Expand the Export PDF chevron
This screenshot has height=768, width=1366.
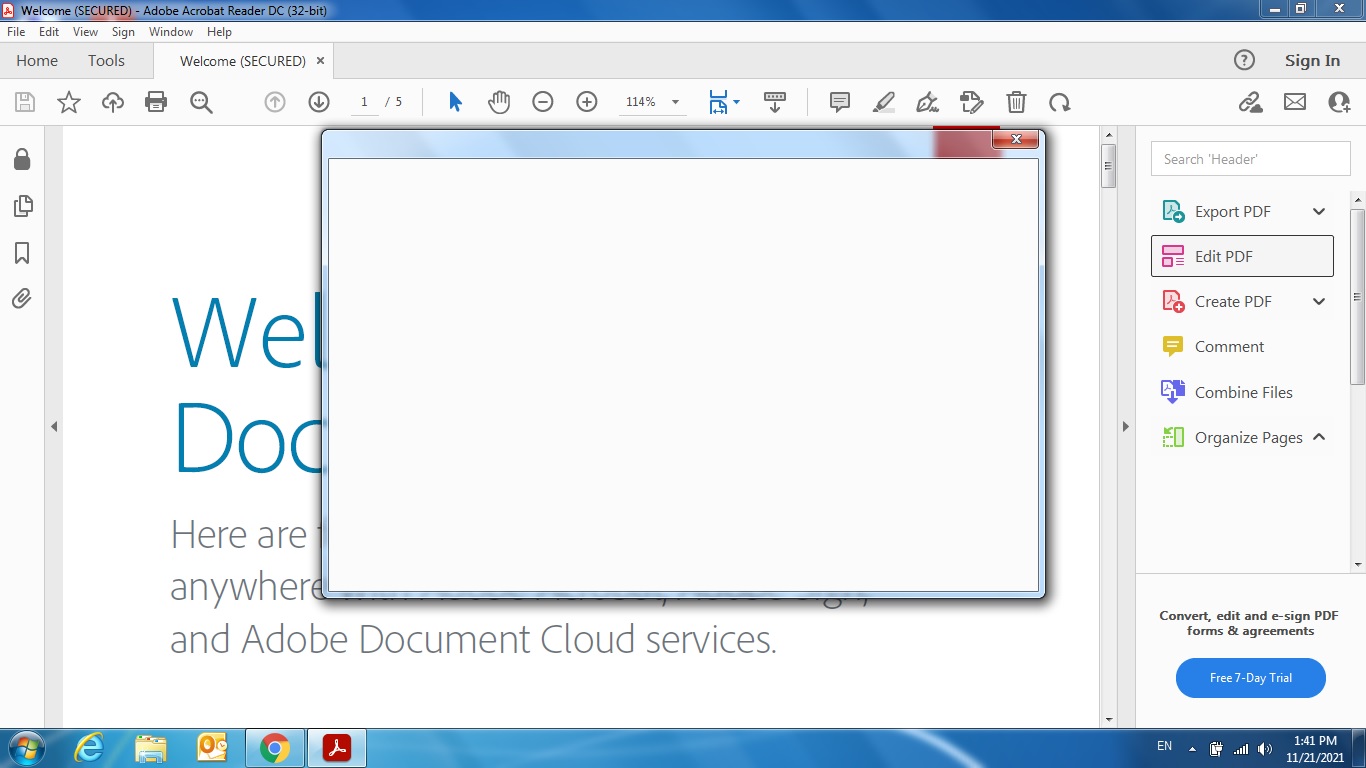1319,211
